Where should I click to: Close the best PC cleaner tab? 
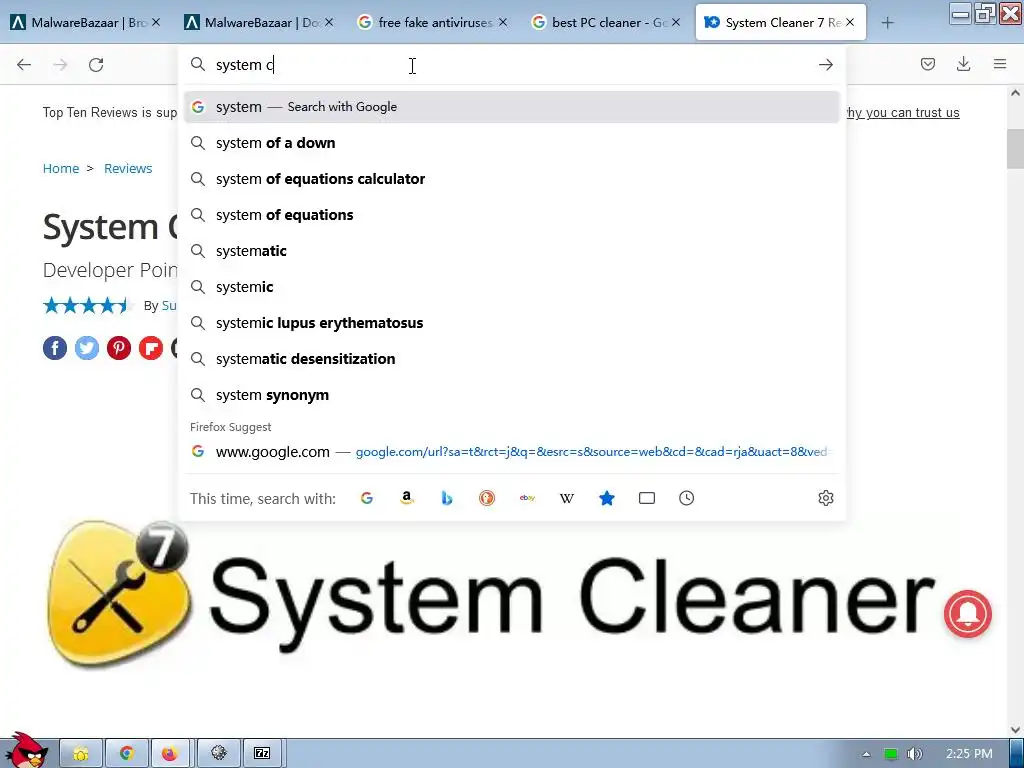[676, 22]
